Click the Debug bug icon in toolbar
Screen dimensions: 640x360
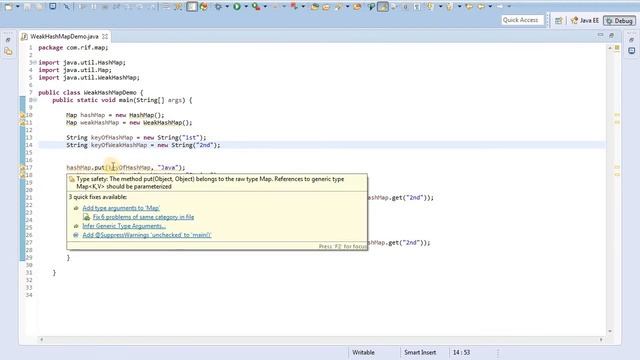218,7
